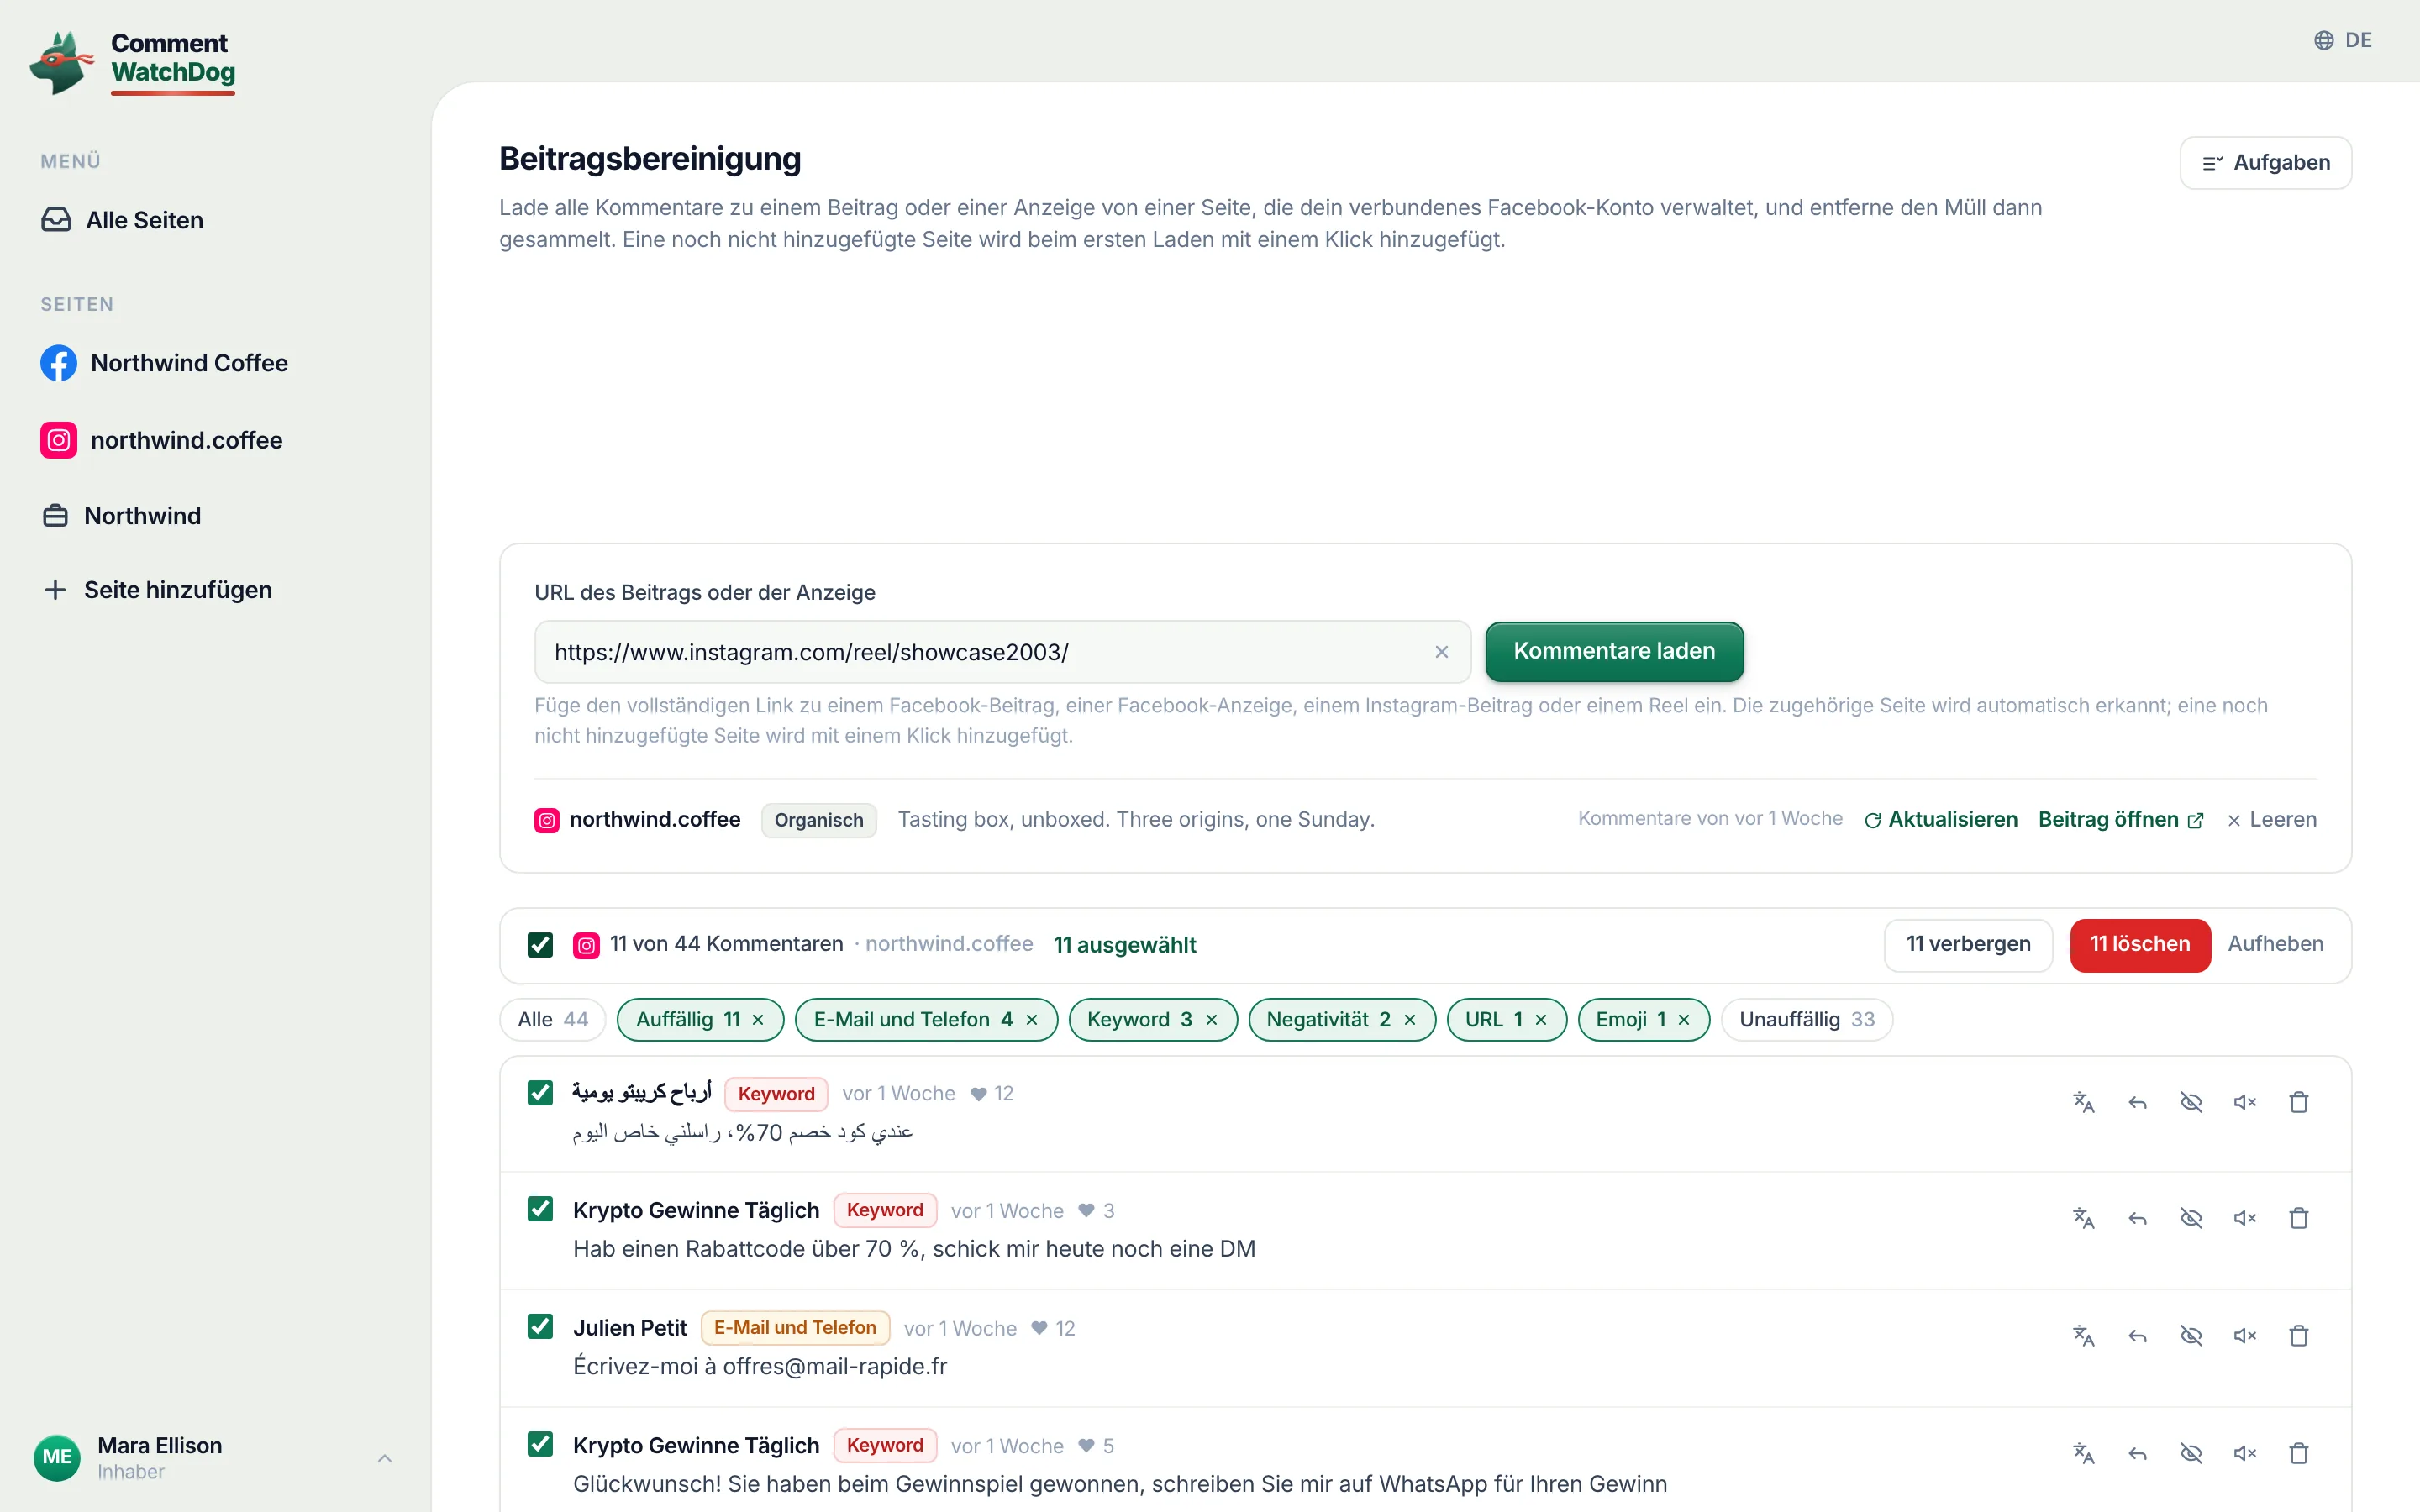Click Kommentare laden button

(1614, 651)
